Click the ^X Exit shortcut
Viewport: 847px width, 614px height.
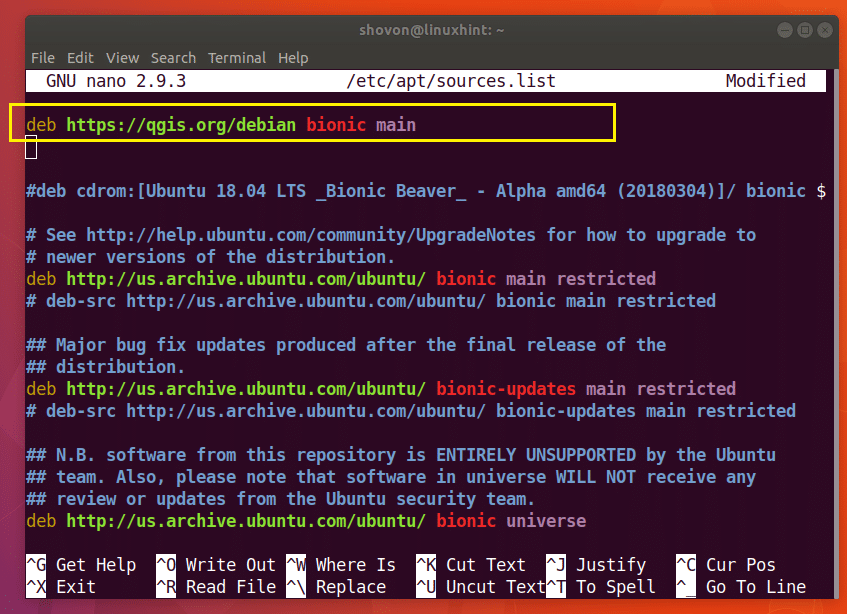pyautogui.click(x=61, y=587)
